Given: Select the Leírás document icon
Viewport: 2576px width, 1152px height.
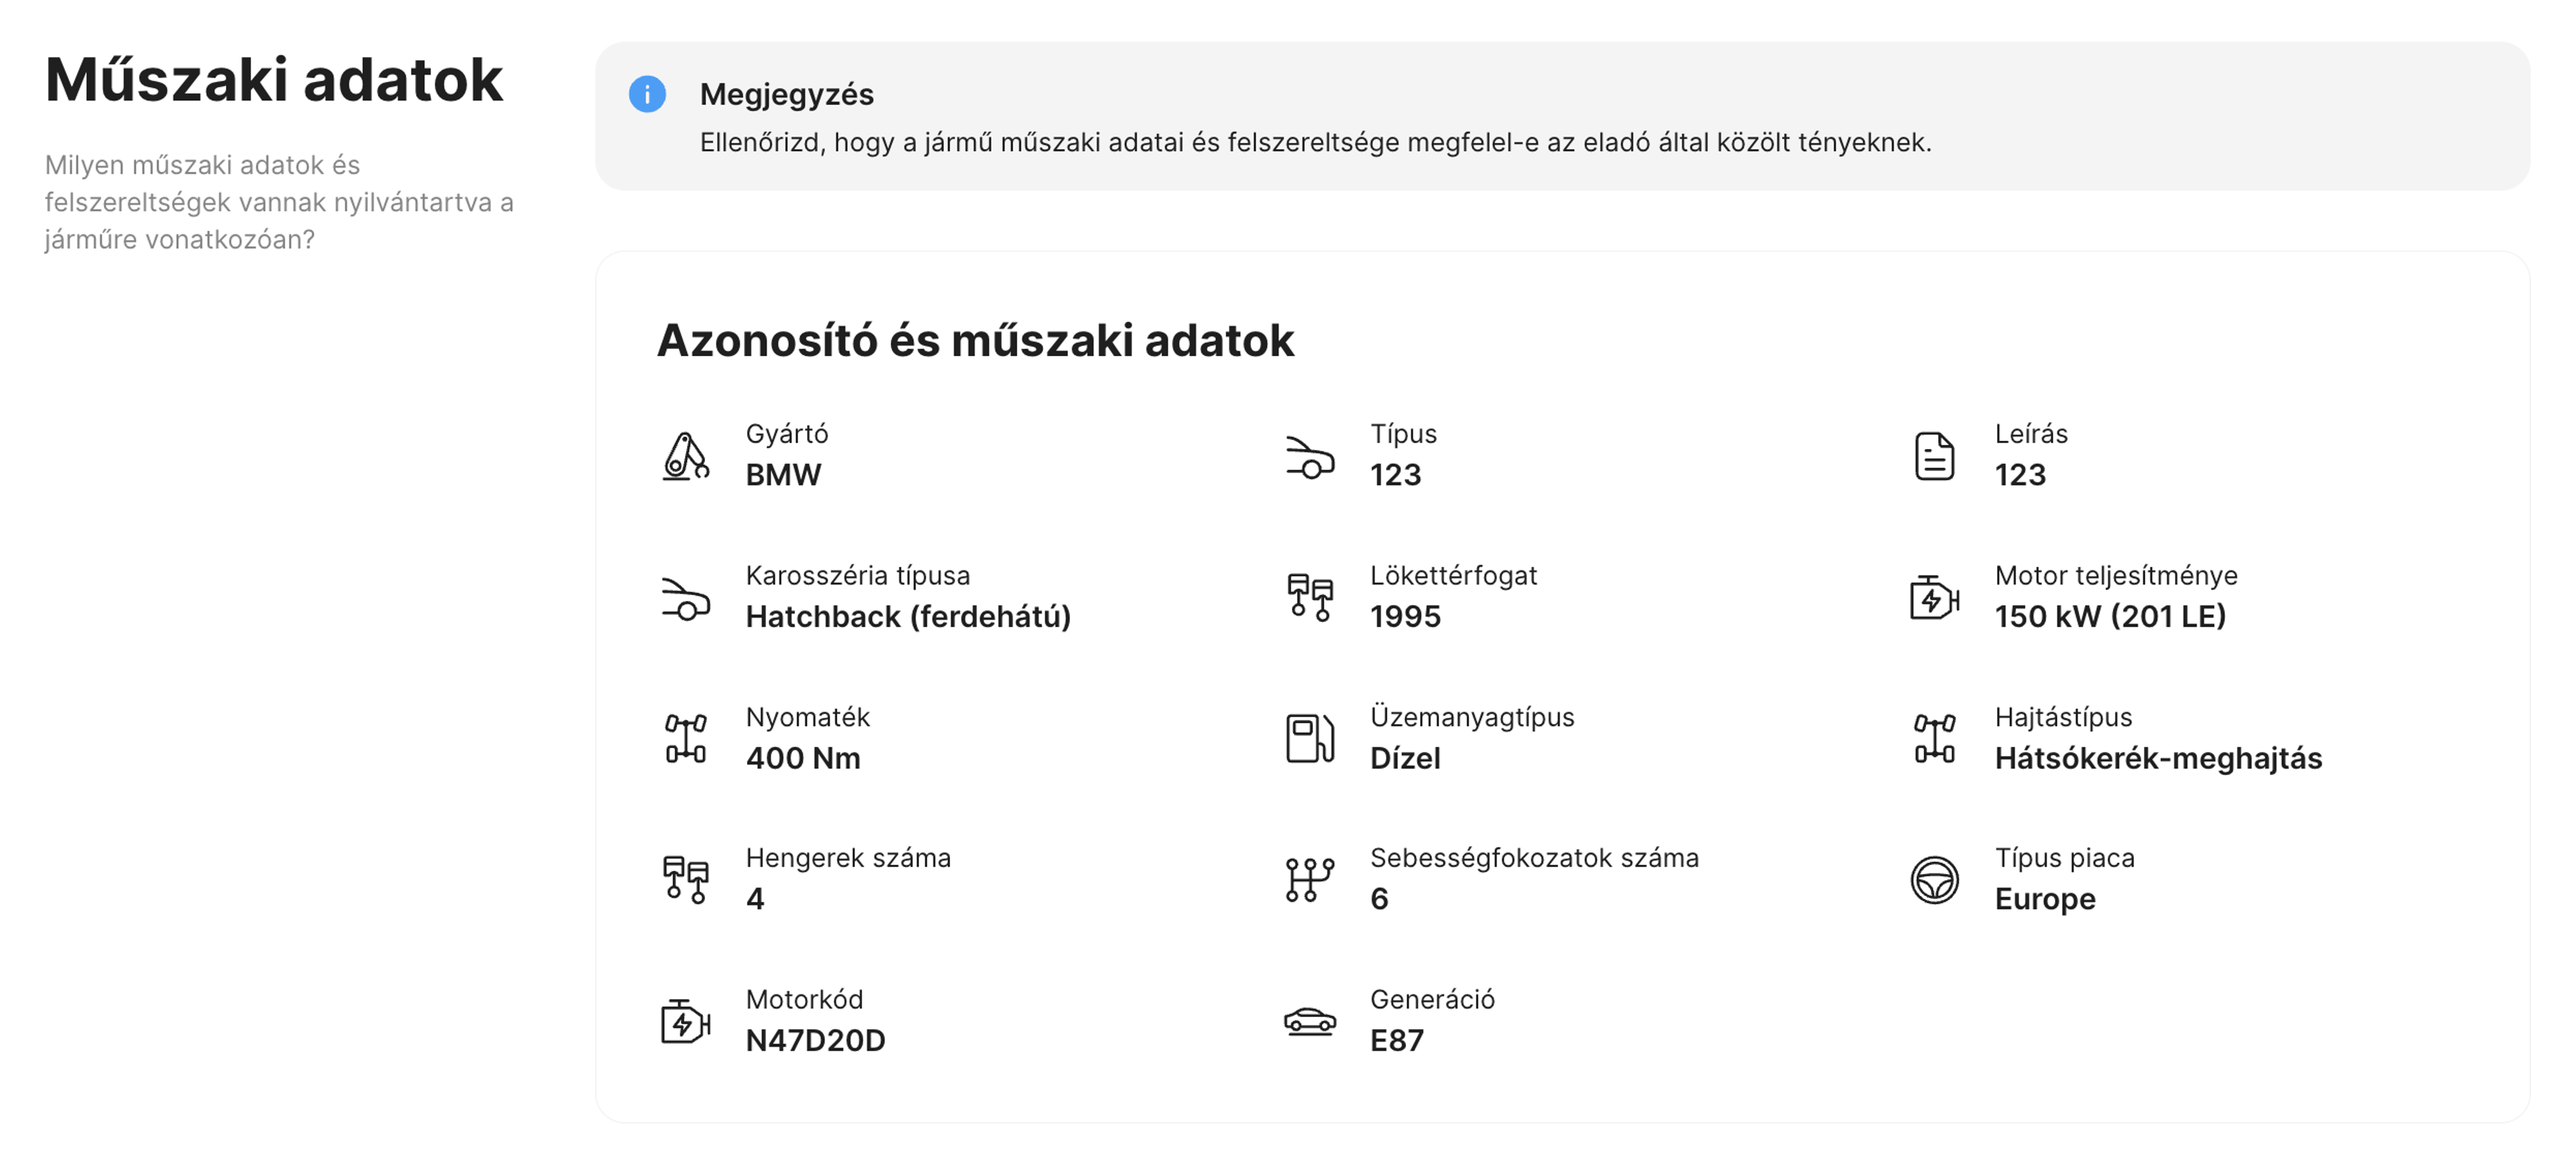Looking at the screenshot, I should 1935,456.
